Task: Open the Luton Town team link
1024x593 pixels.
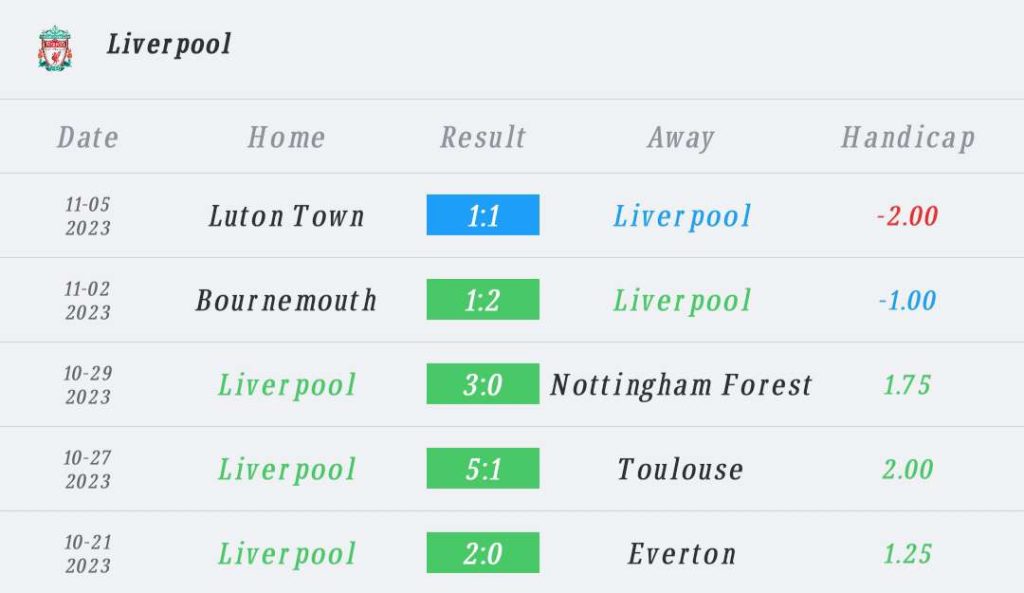Action: 286,216
